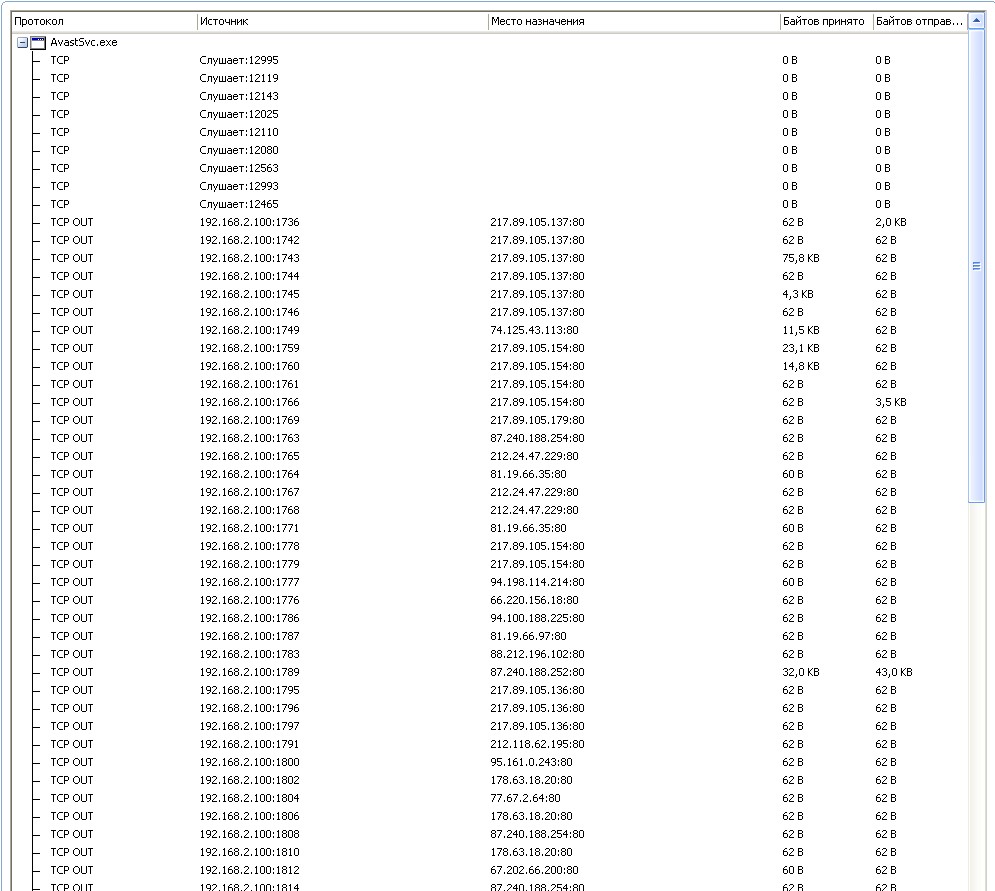Select source 192.168.2.100:1746
The width and height of the screenshot is (995, 891).
(249, 312)
